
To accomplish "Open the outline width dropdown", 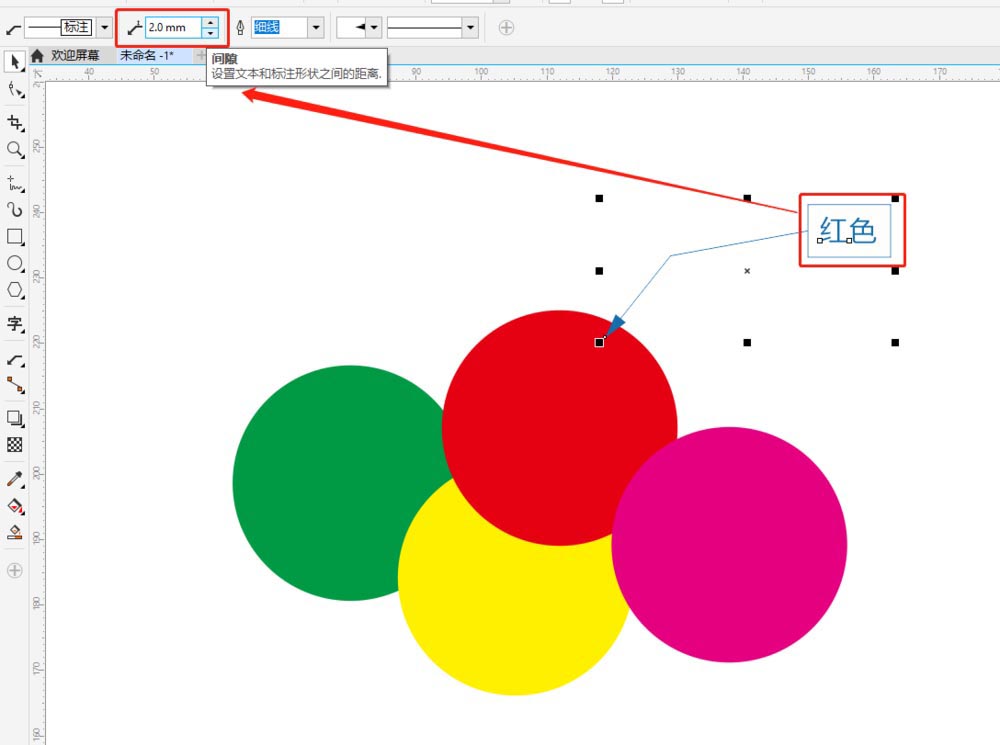I will [316, 27].
